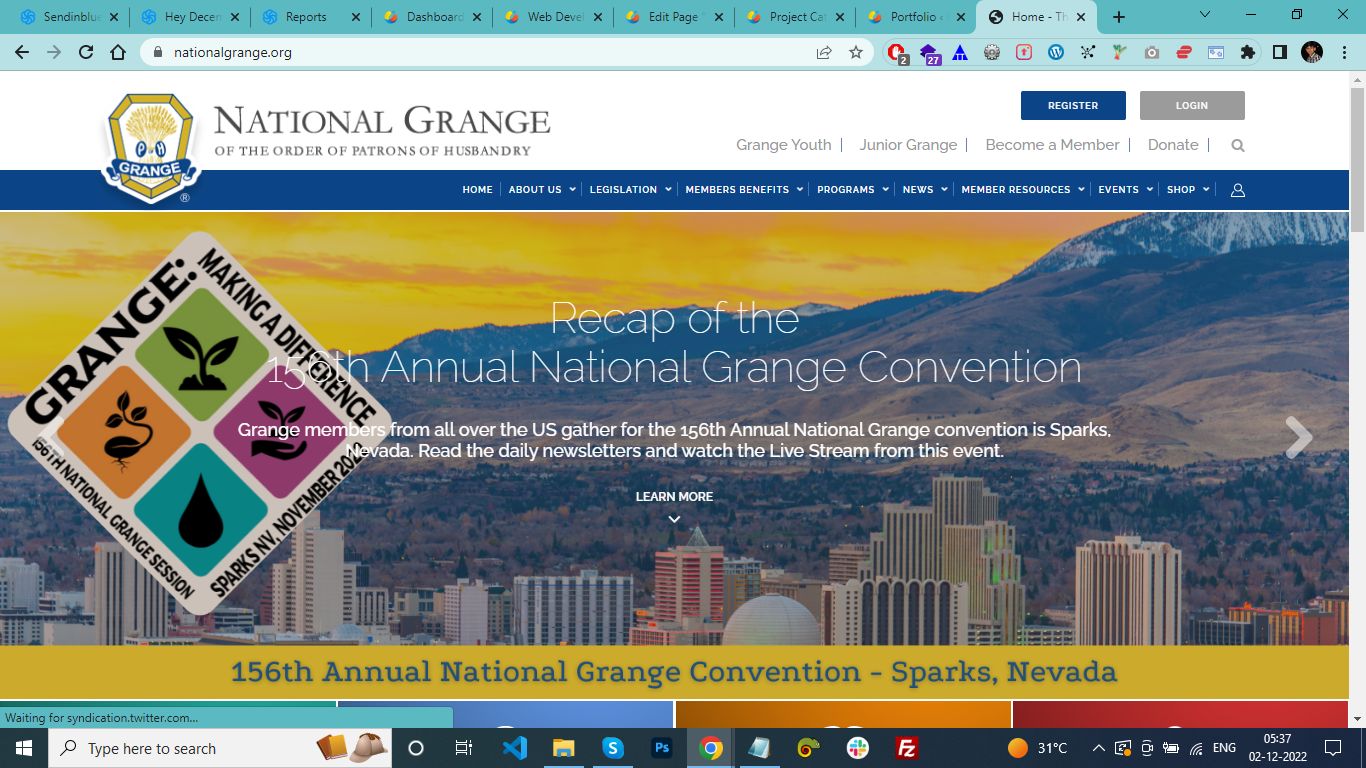Show hidden system tray icons chevron

coord(1099,748)
